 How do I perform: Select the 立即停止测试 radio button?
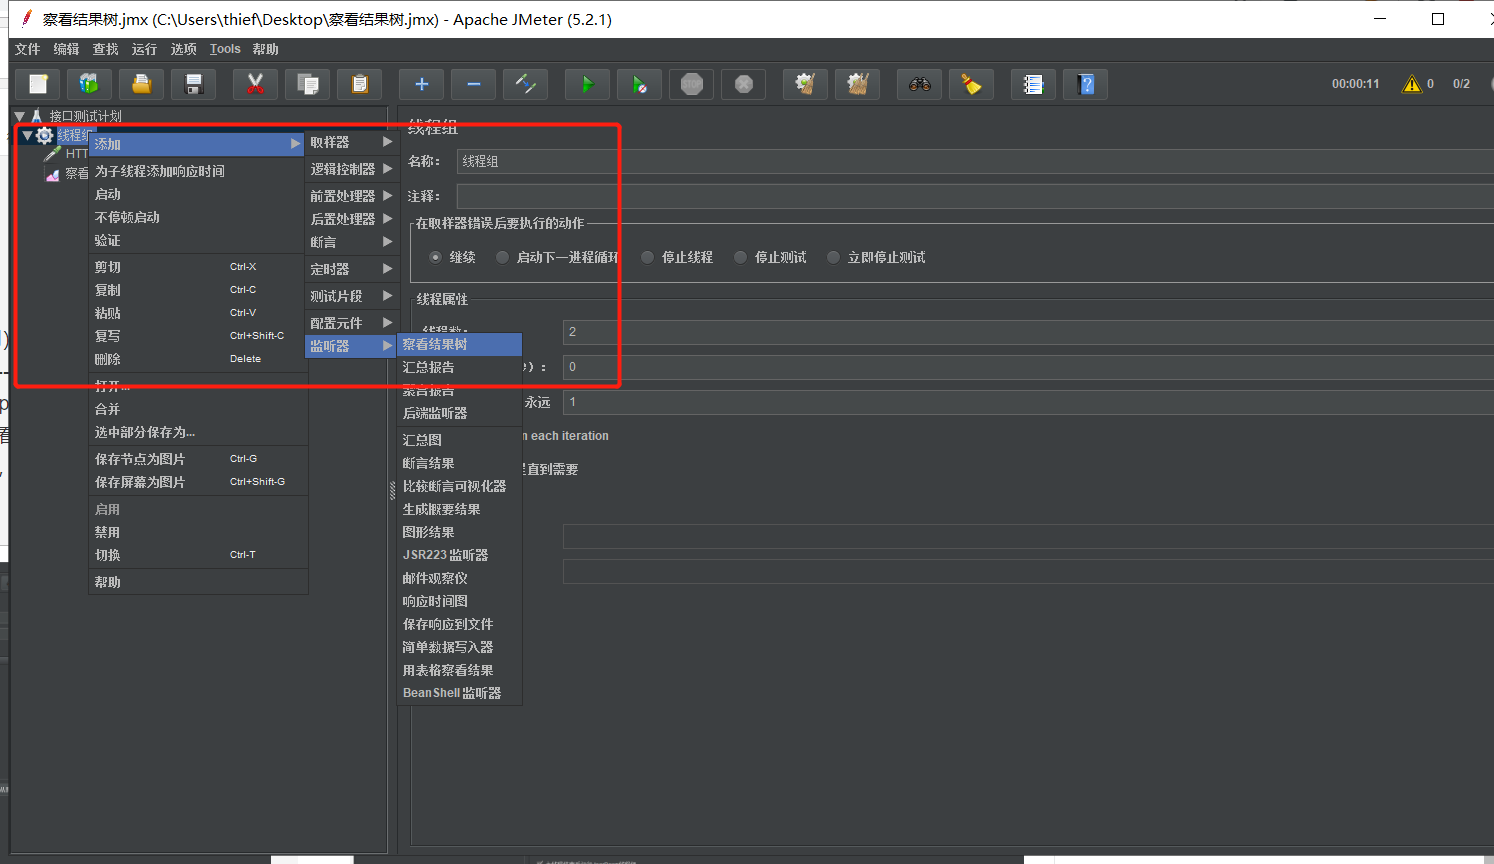point(833,257)
